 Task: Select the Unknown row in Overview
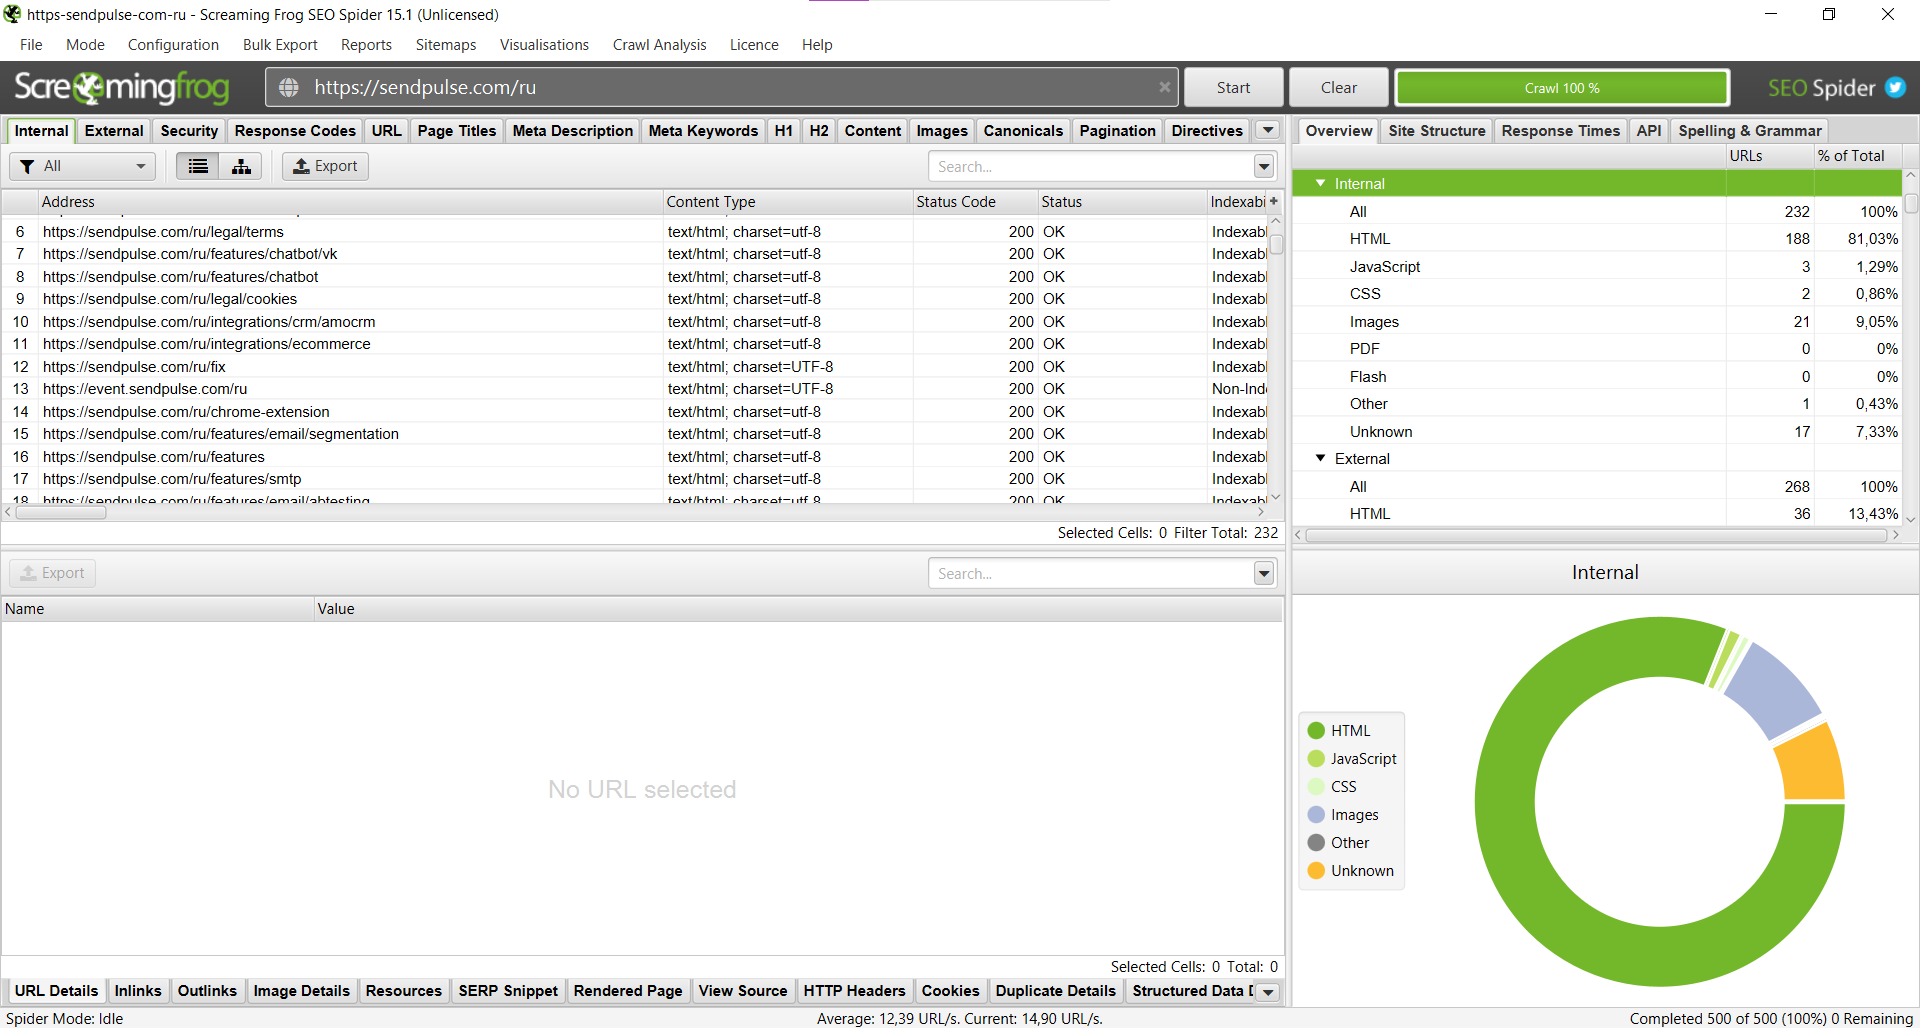(x=1597, y=432)
